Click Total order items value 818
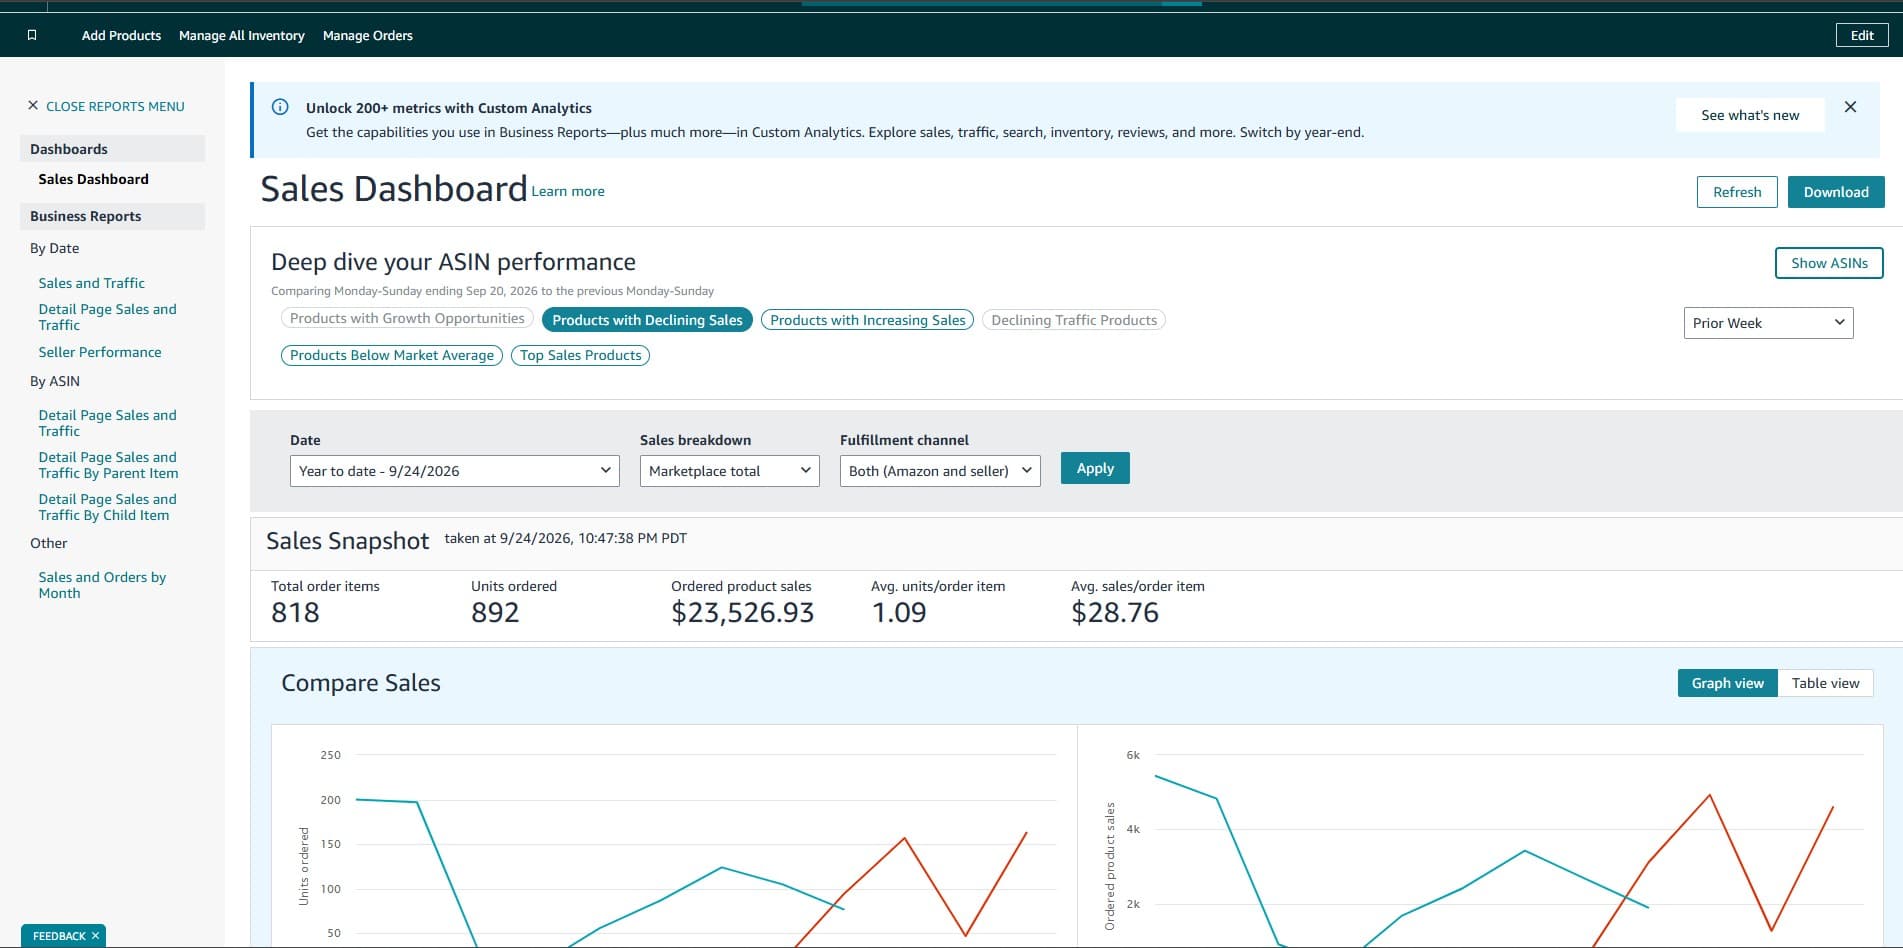 click(295, 612)
